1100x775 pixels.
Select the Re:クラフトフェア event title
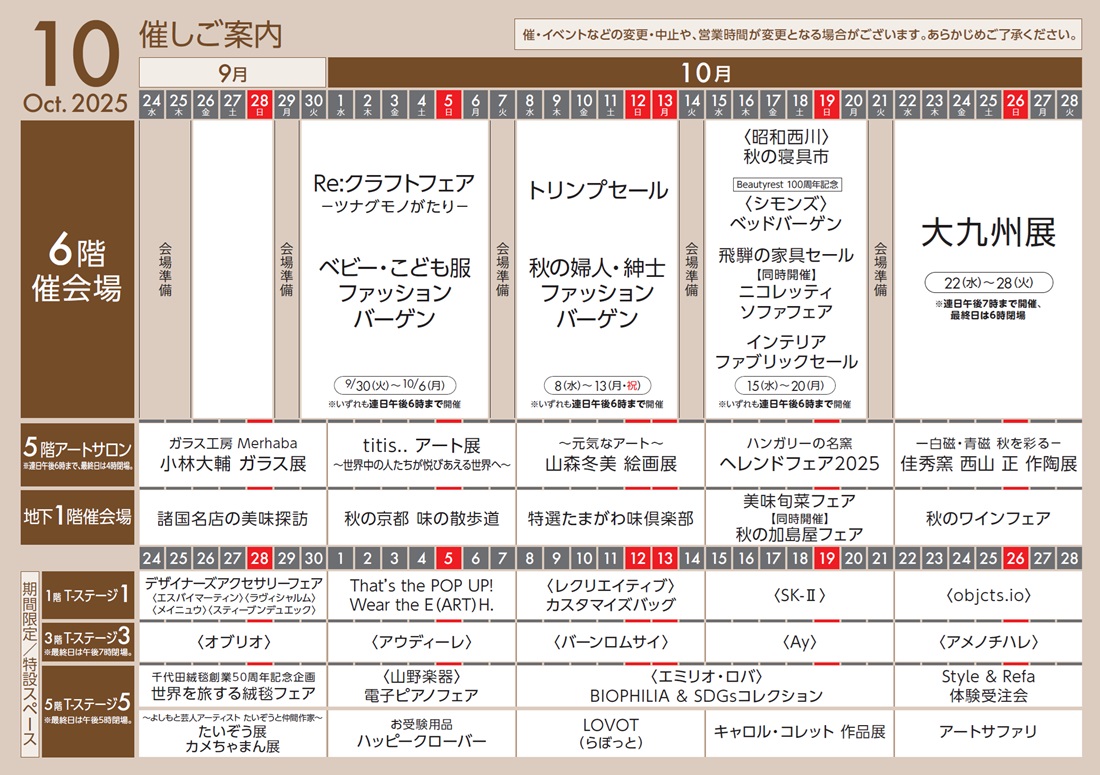click(x=394, y=184)
